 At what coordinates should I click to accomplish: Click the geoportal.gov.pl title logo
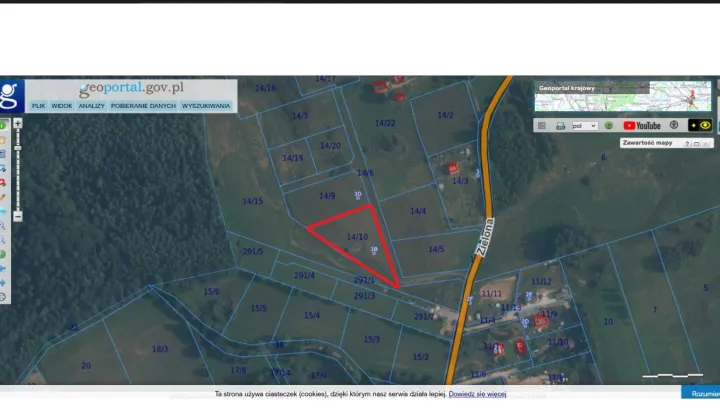[131, 88]
